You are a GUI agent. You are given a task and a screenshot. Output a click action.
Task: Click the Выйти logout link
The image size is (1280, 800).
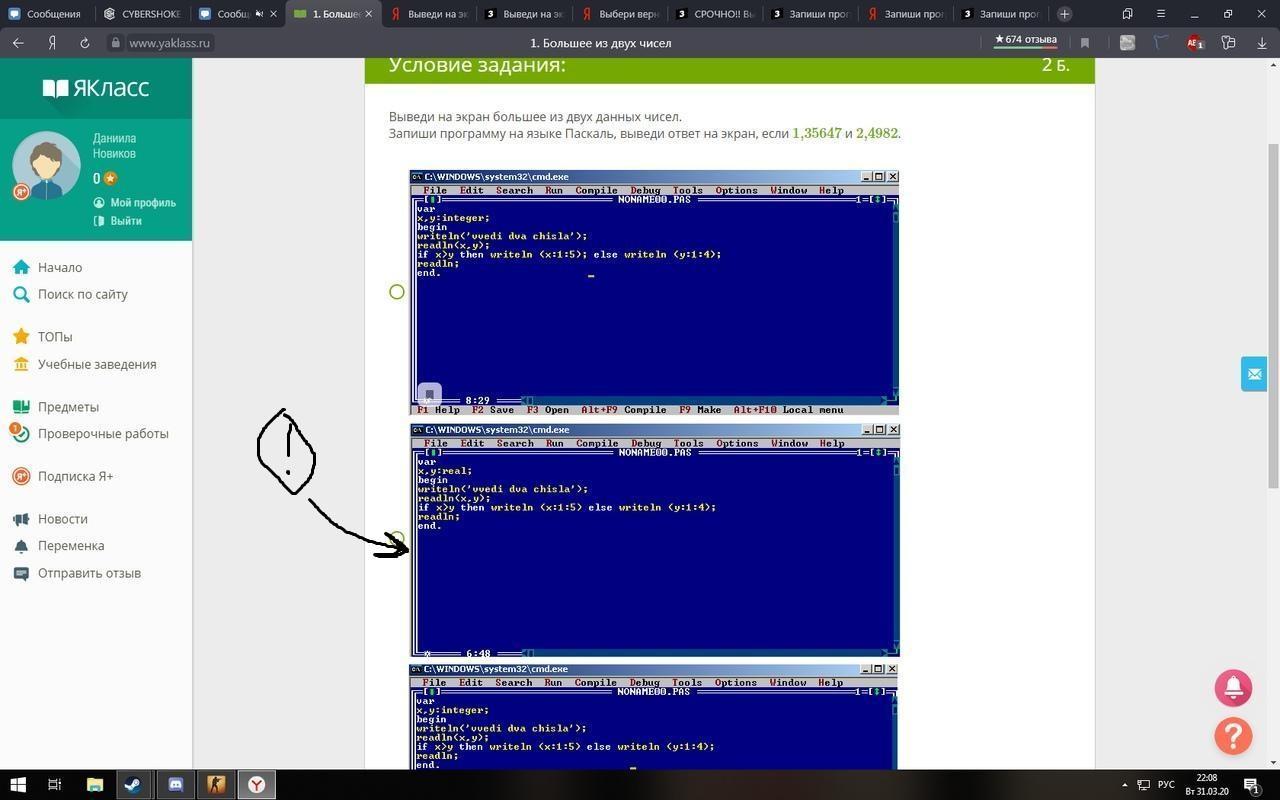(x=126, y=221)
